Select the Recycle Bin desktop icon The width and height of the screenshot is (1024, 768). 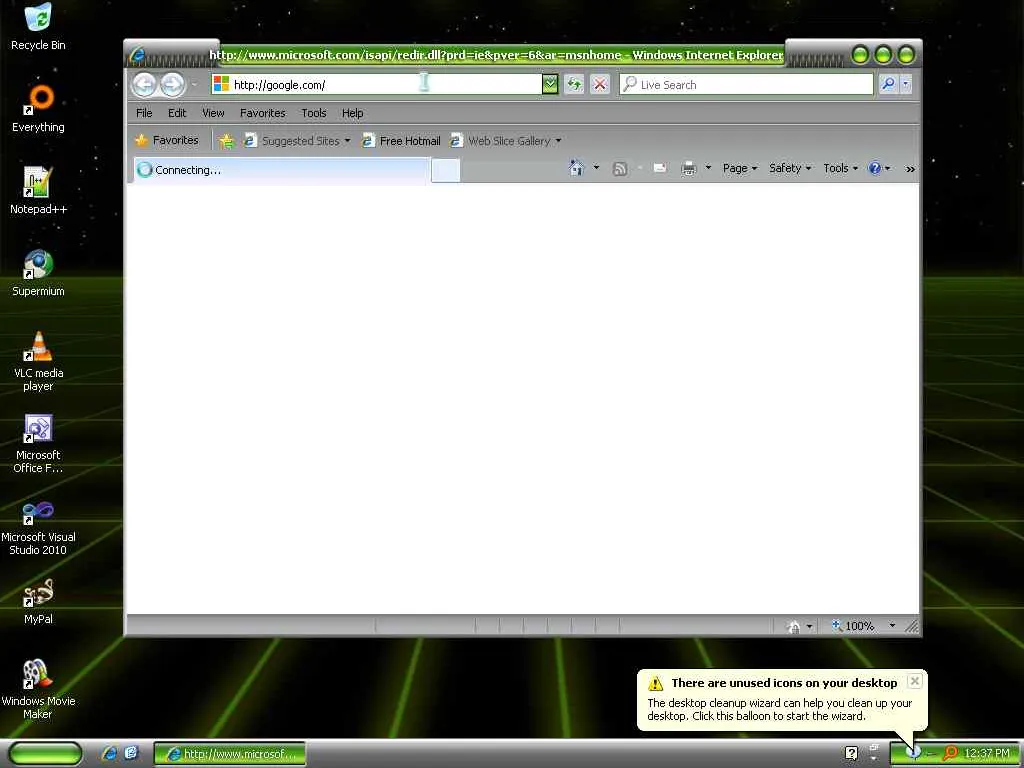(38, 26)
